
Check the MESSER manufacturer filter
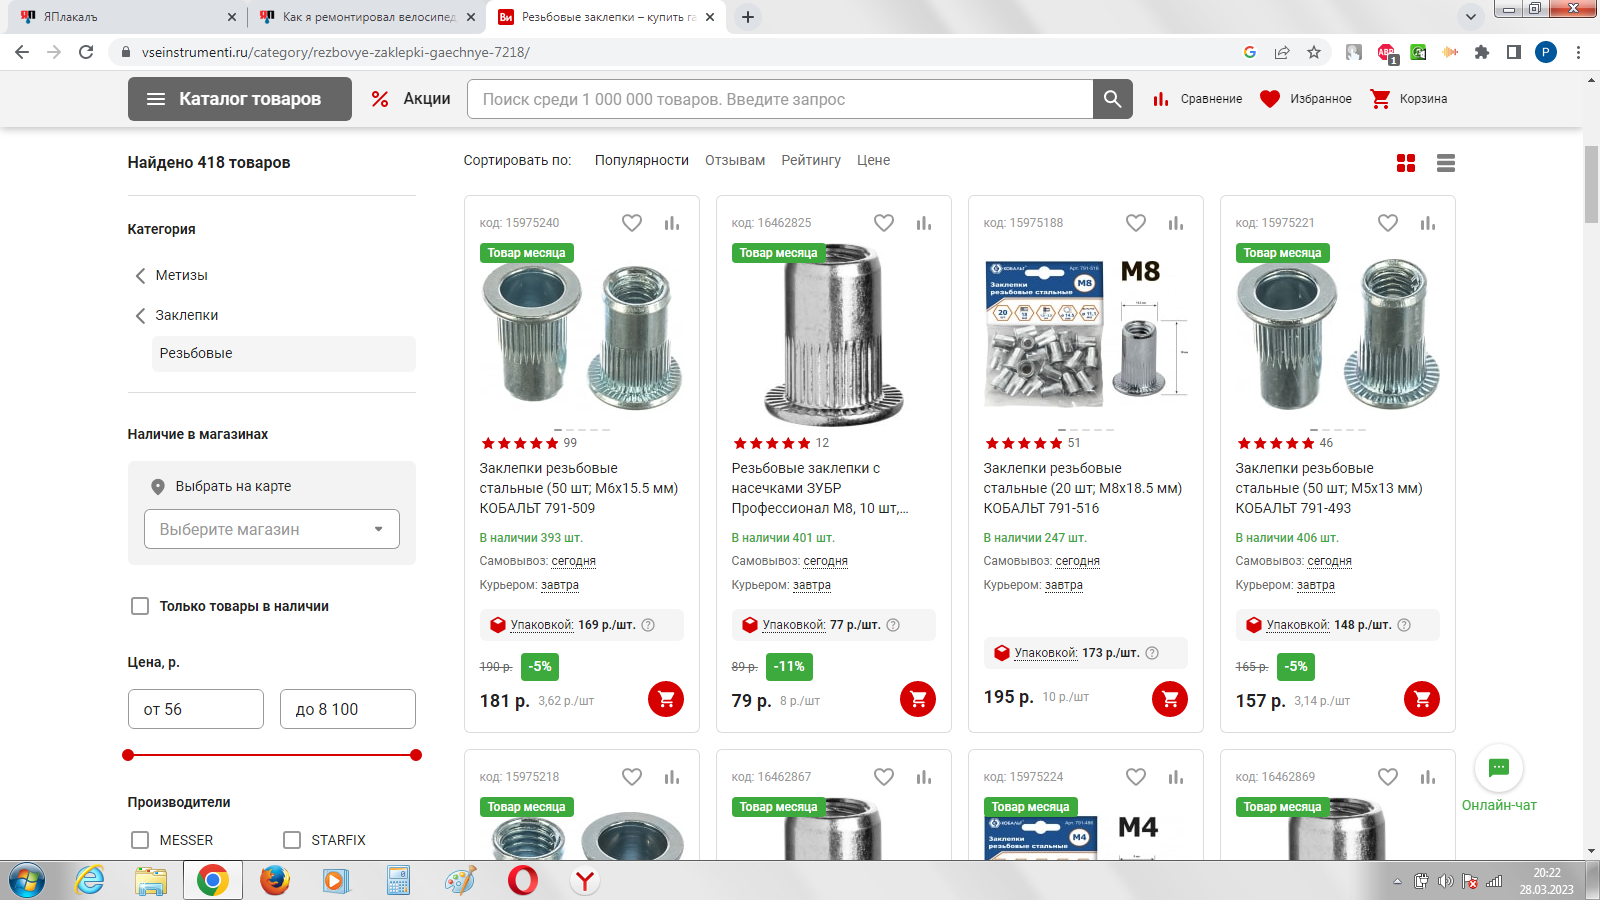point(140,840)
